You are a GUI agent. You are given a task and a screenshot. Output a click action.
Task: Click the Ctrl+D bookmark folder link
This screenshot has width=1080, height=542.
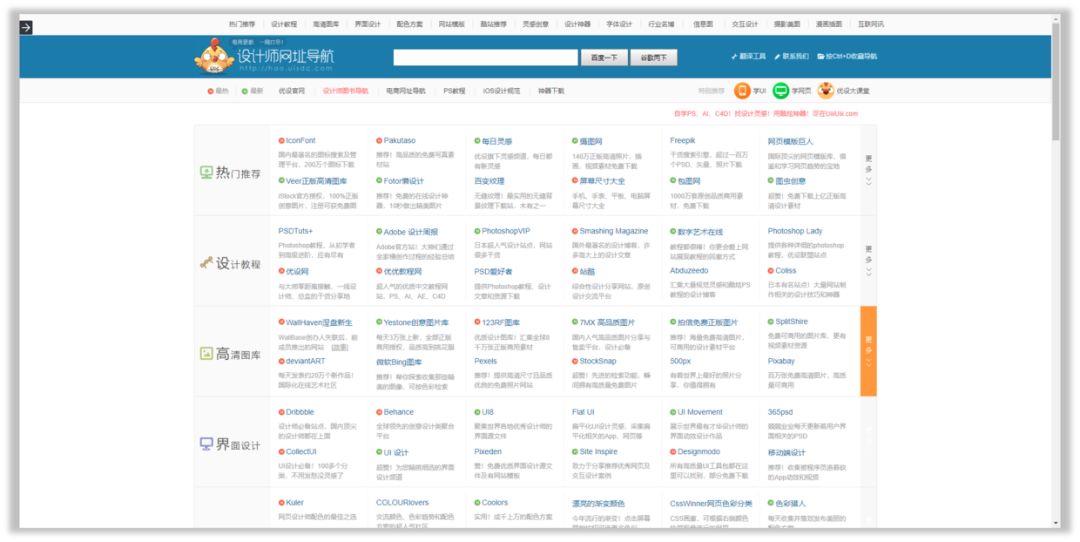click(x=847, y=56)
